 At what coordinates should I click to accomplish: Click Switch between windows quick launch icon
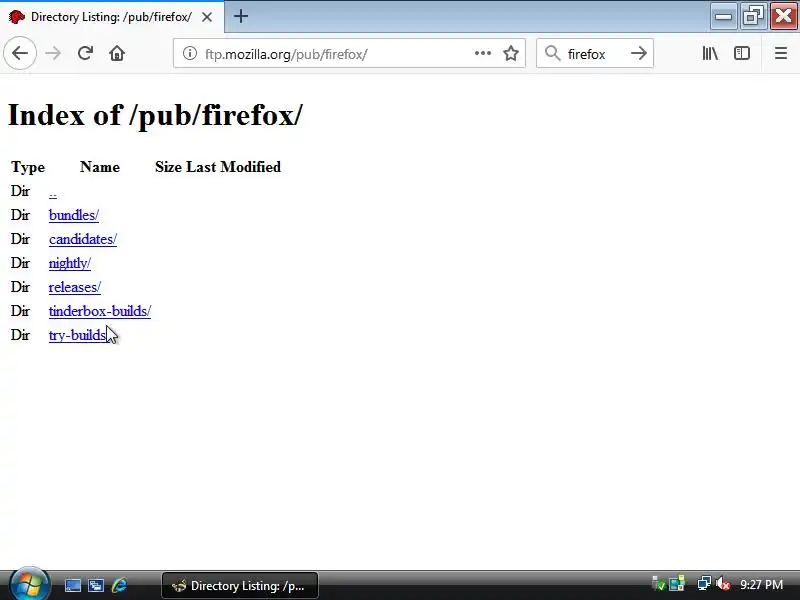coord(95,585)
